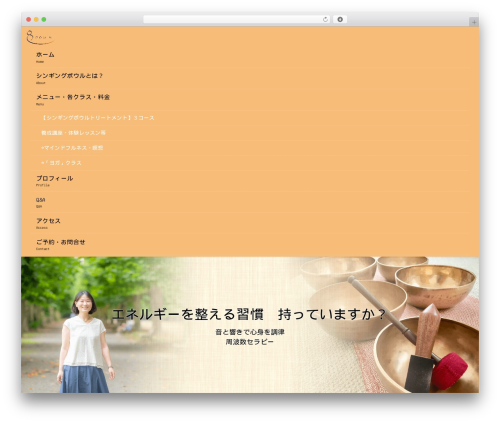500x423 pixels.
Task: Open the マインドフルネス submenu link
Action: click(x=72, y=148)
